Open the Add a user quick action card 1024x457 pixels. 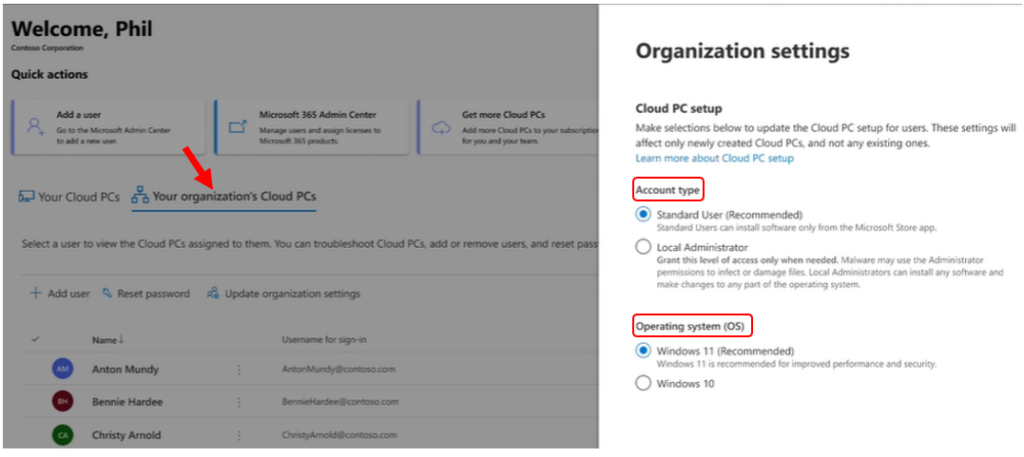coord(108,127)
